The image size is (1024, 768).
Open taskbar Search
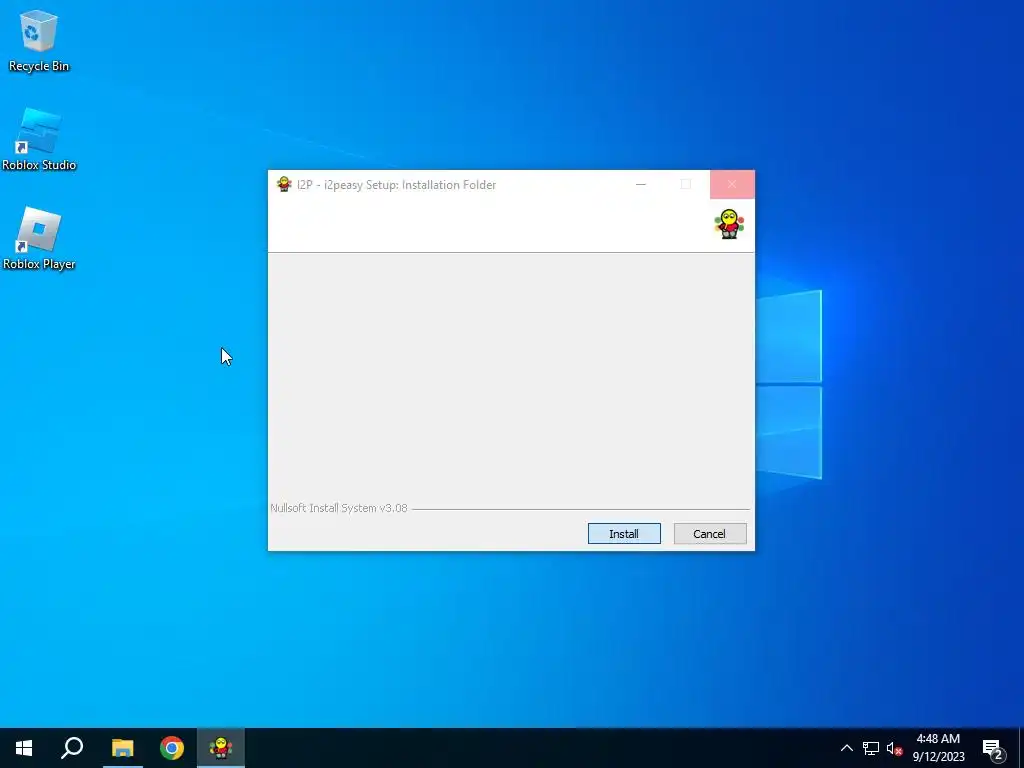click(72, 748)
